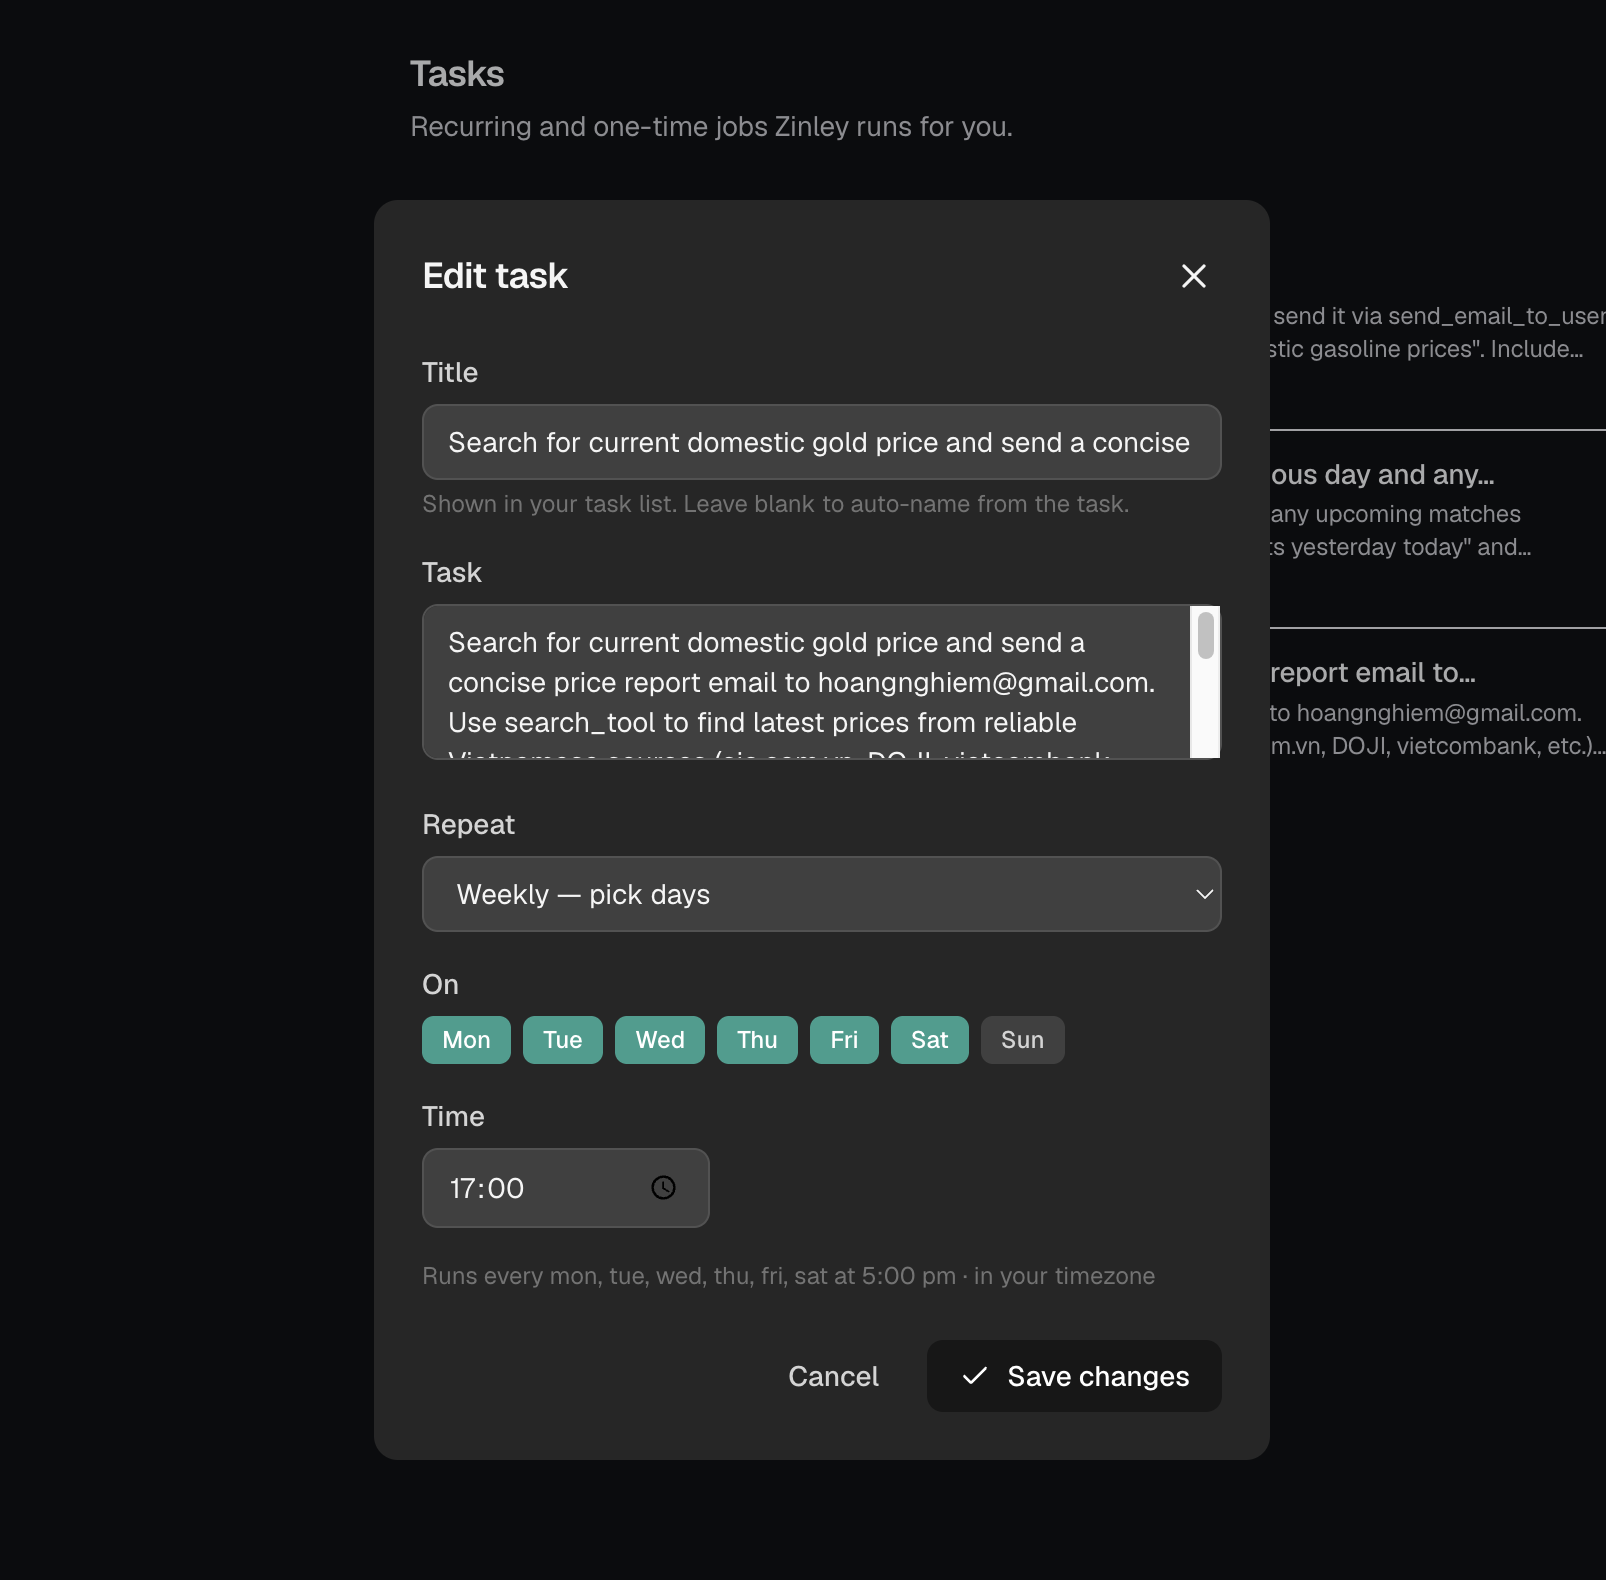This screenshot has width=1606, height=1580.
Task: Click the checkmark icon on Save changes
Action: tap(975, 1376)
